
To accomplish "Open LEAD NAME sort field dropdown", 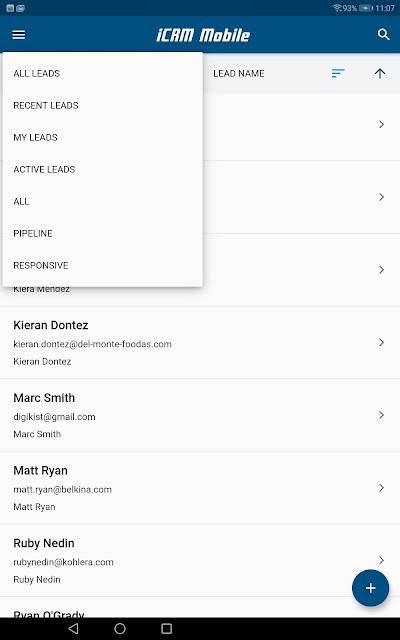I will coord(239,73).
